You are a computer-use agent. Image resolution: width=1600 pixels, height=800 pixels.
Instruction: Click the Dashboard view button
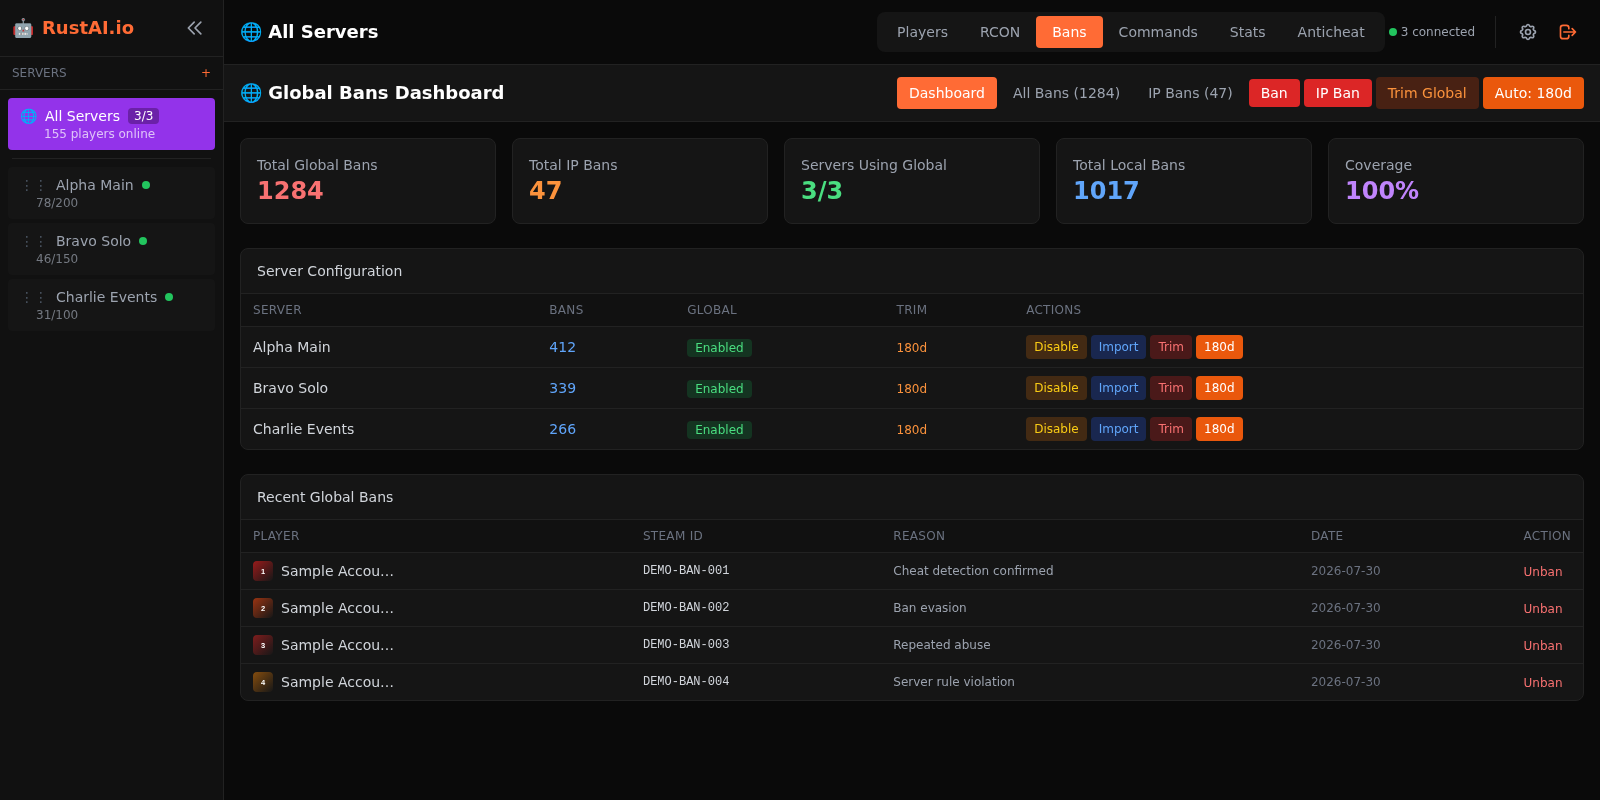coord(947,93)
